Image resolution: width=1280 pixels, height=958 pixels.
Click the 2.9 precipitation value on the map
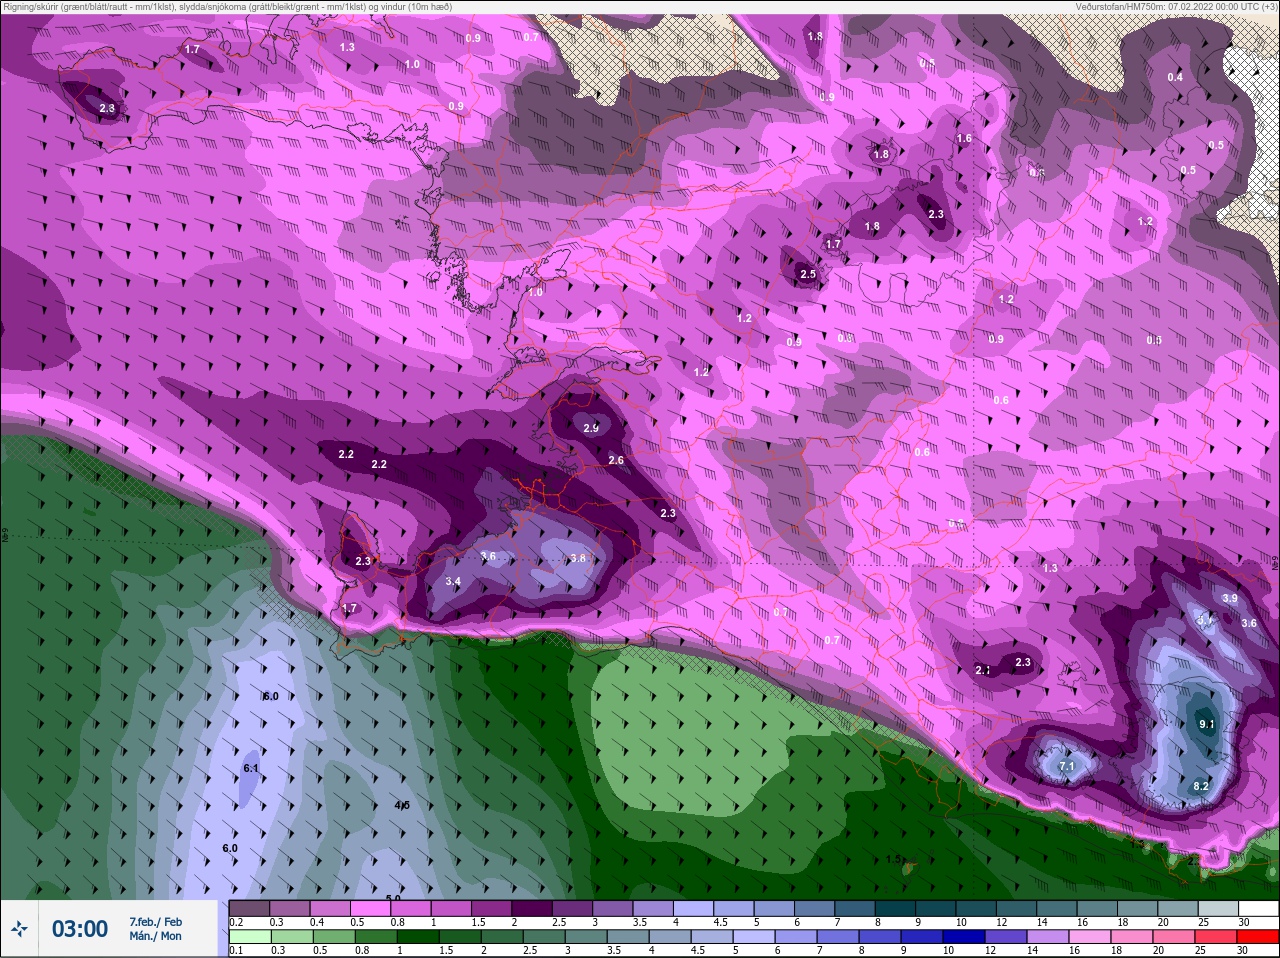(x=591, y=428)
